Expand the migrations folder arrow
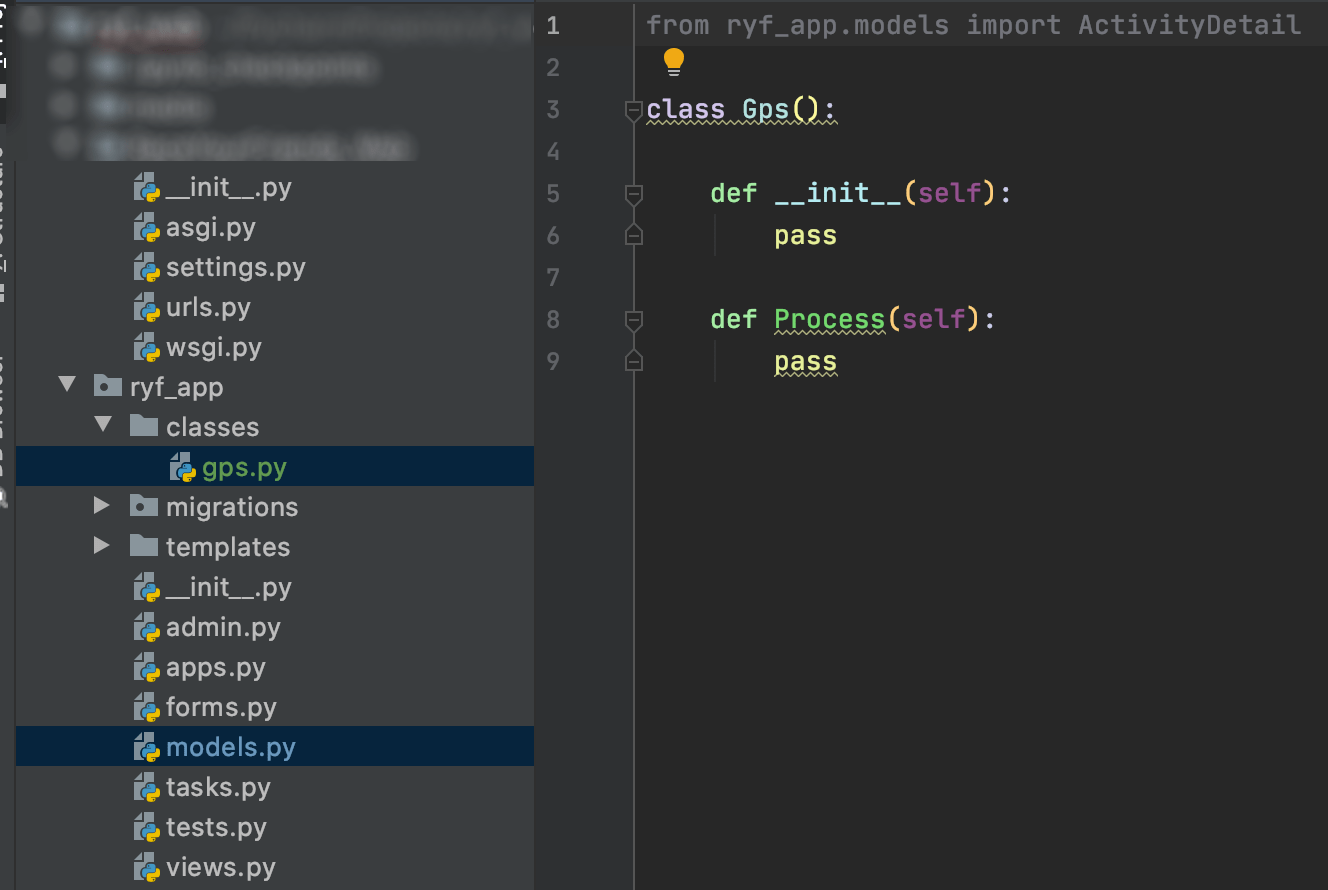Image resolution: width=1328 pixels, height=890 pixels. coord(100,505)
